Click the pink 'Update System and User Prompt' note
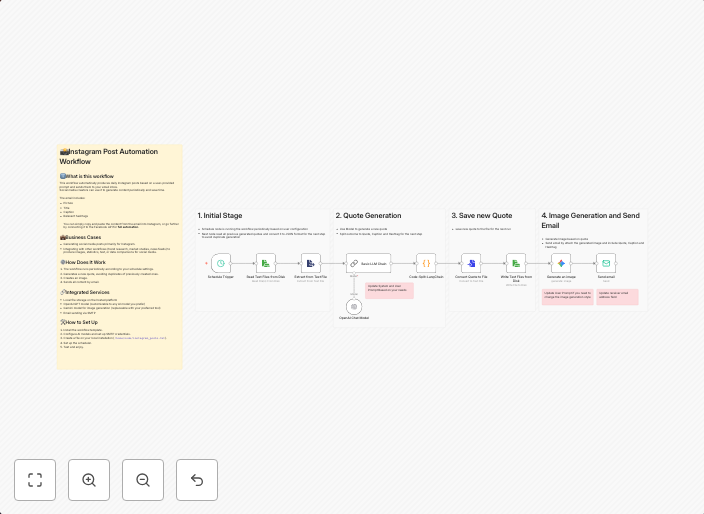Image resolution: width=704 pixels, height=514 pixels. tap(389, 290)
